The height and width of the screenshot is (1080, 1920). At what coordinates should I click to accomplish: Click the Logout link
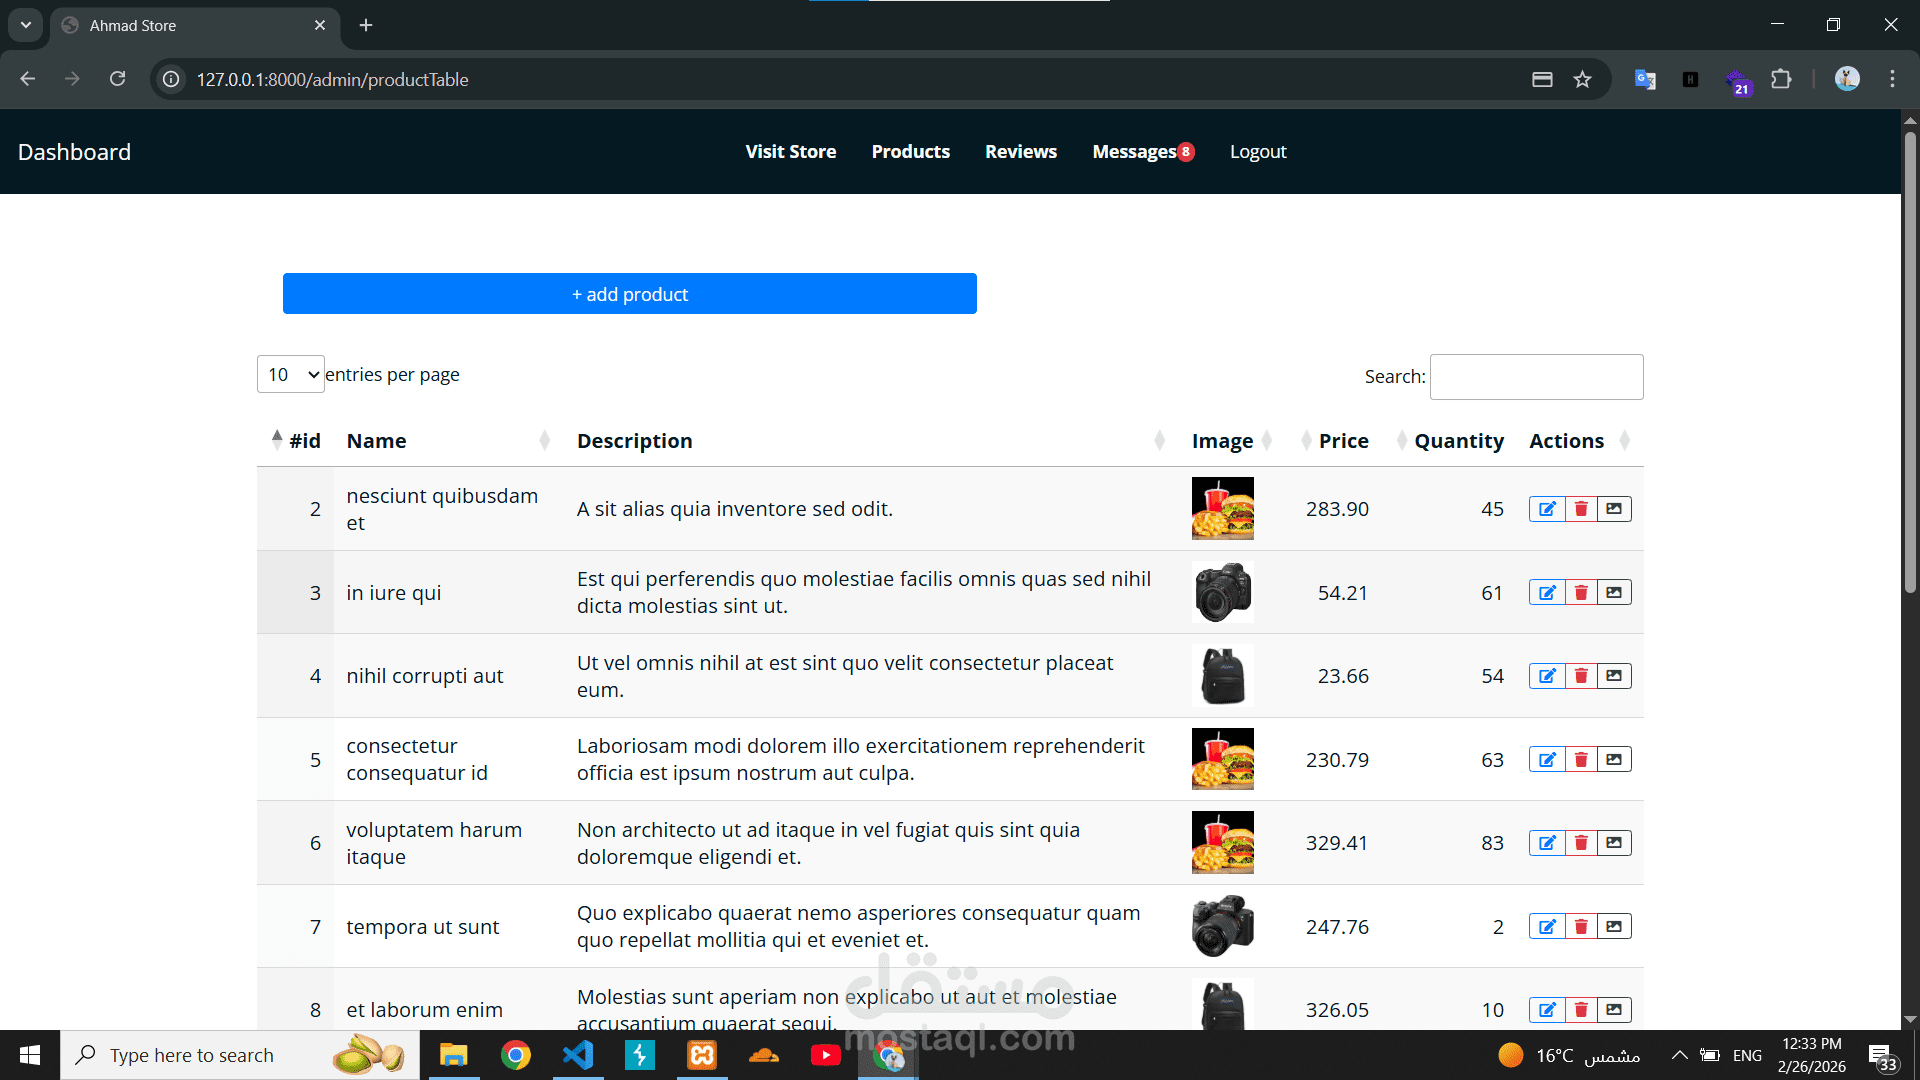point(1257,152)
